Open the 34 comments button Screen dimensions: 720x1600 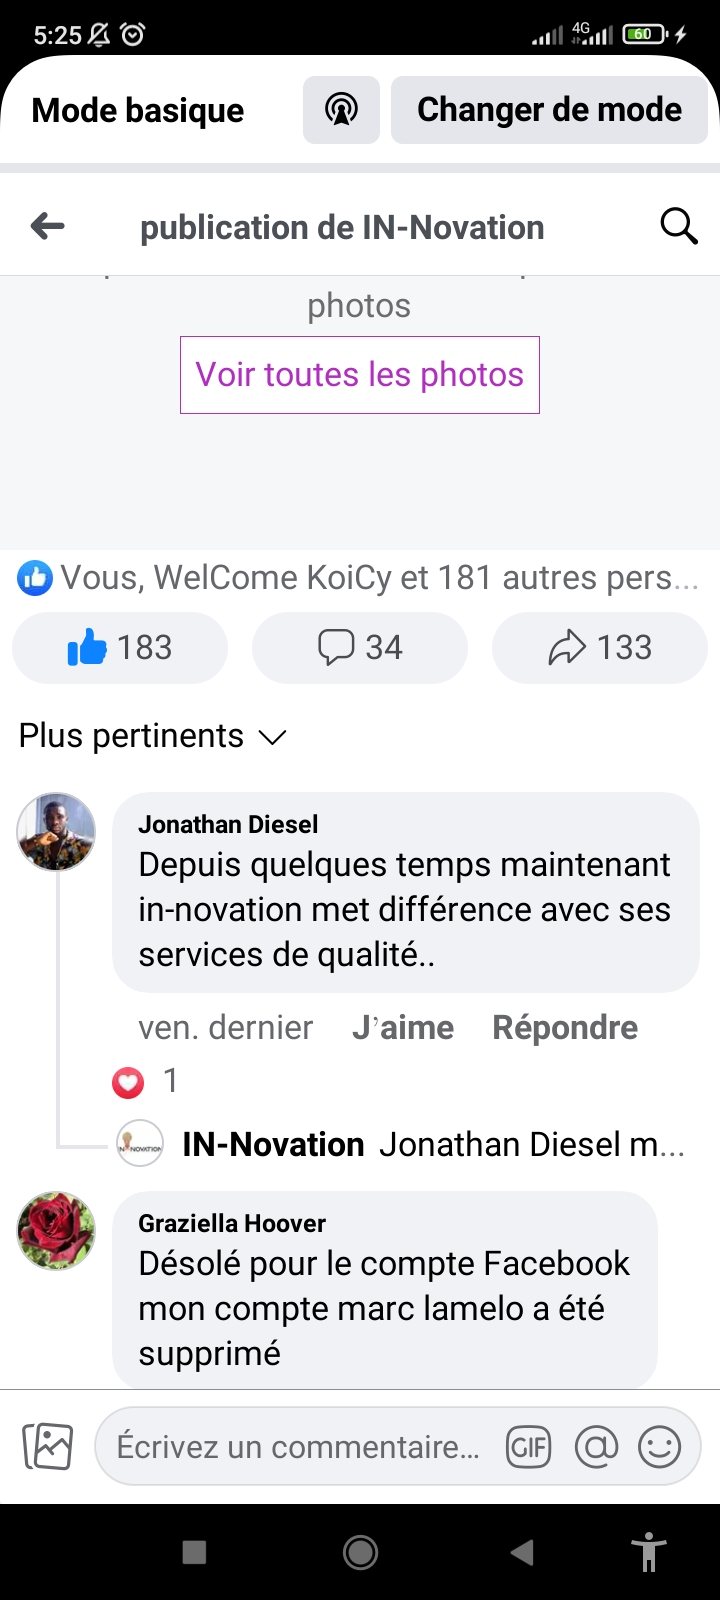(360, 648)
